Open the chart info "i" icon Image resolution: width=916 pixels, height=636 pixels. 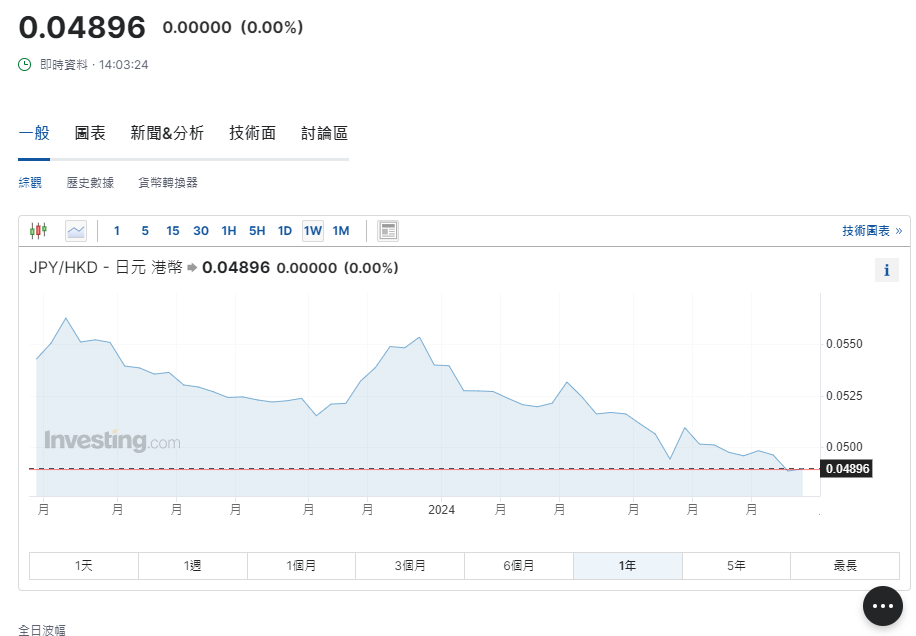coord(887,269)
